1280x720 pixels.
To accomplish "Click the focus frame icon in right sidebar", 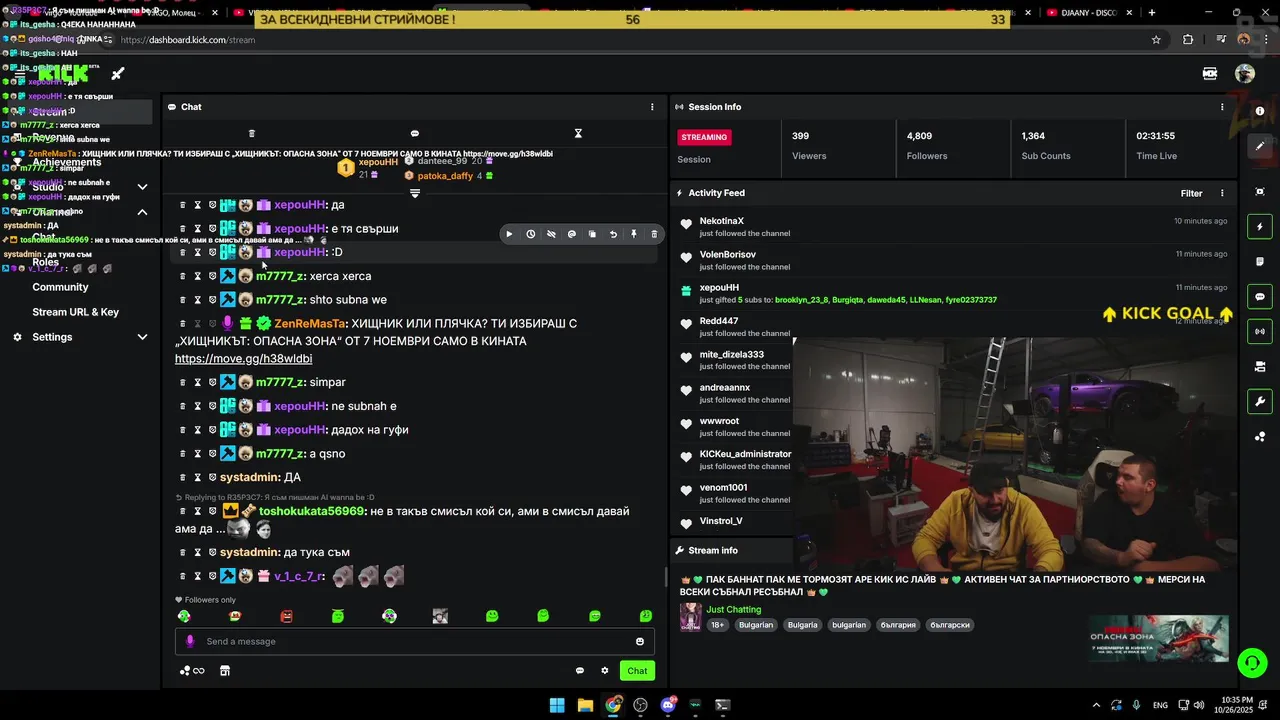I will coord(1260,191).
